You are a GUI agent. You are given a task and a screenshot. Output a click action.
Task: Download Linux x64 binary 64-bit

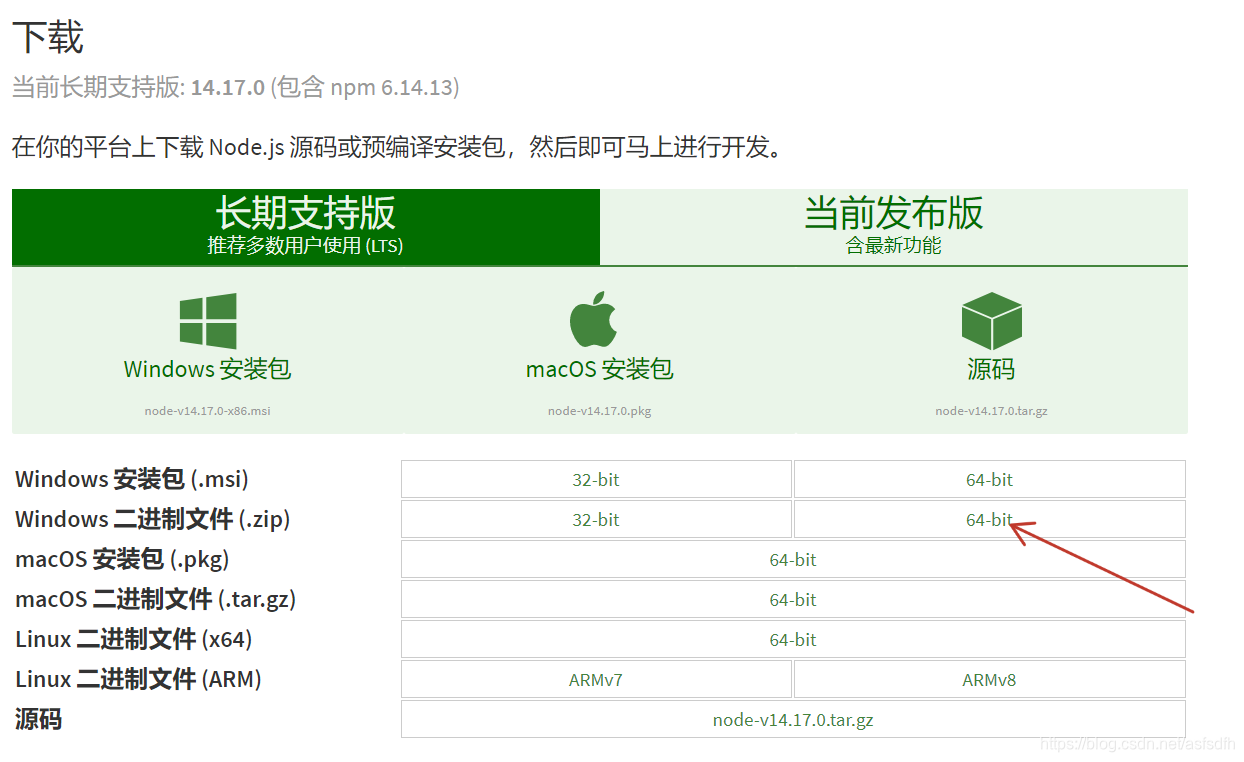[793, 639]
